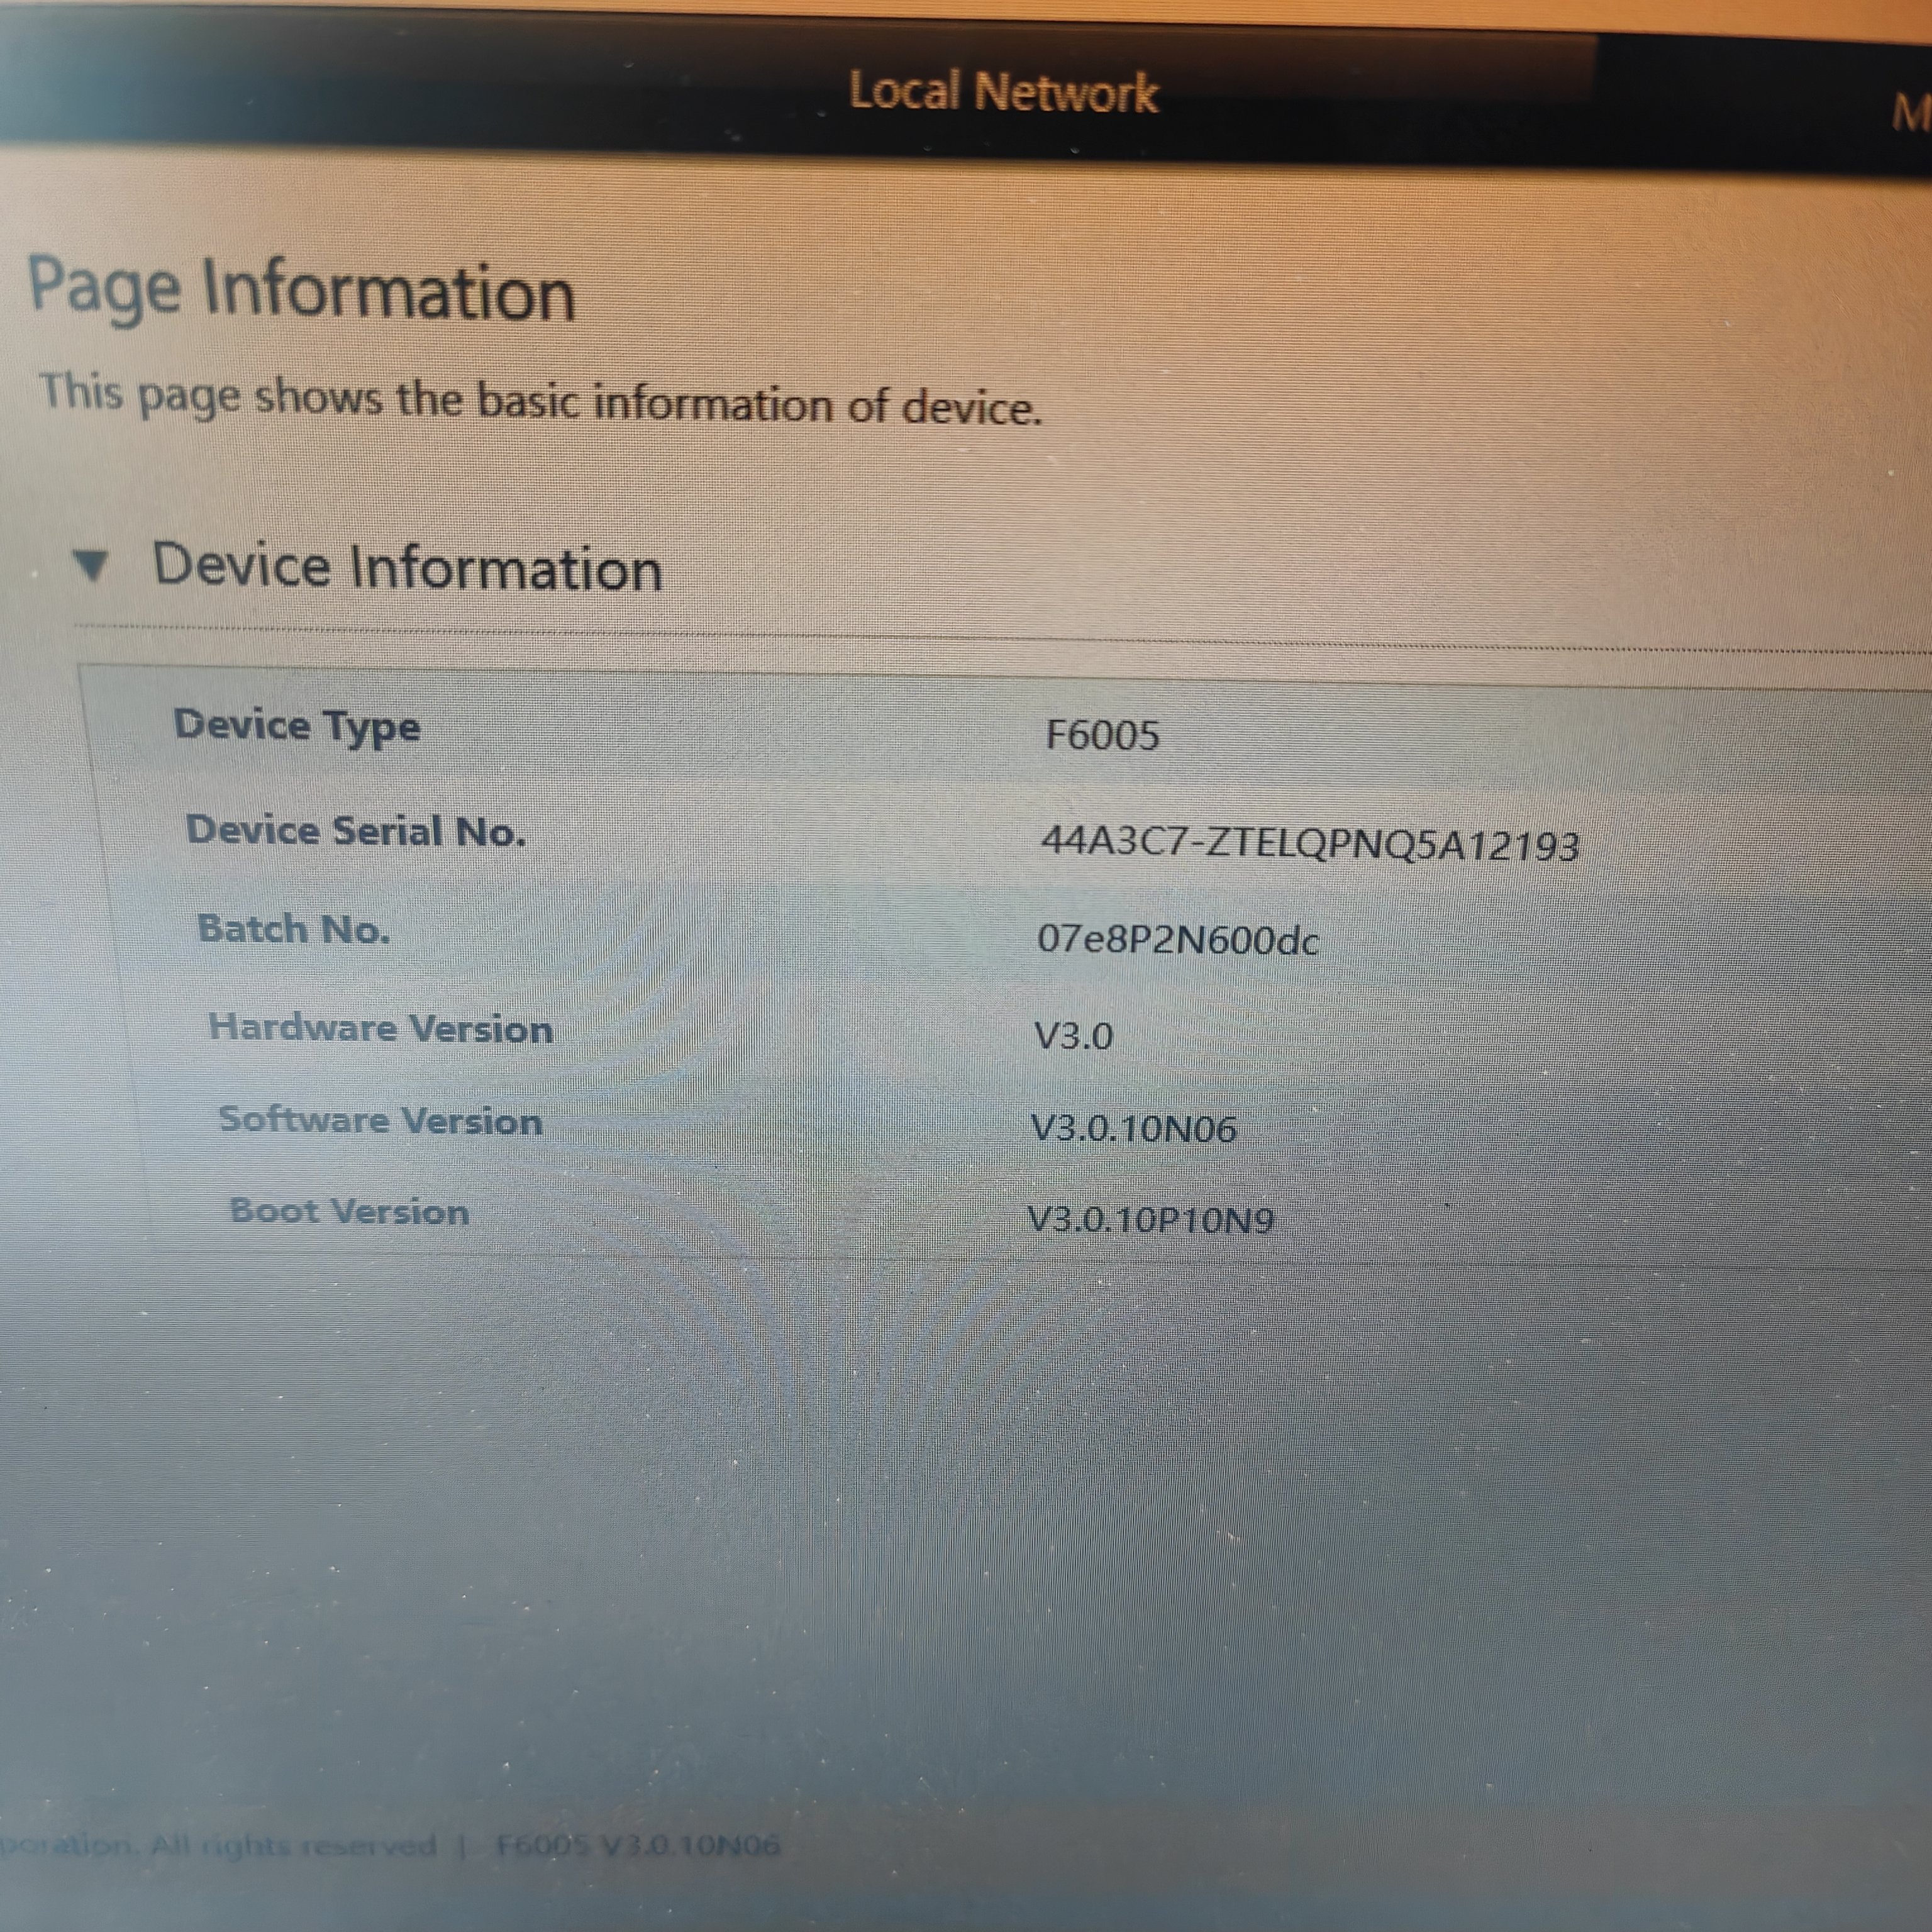Image resolution: width=1932 pixels, height=1932 pixels.
Task: Select the F6005 device type value
Action: tap(1102, 736)
